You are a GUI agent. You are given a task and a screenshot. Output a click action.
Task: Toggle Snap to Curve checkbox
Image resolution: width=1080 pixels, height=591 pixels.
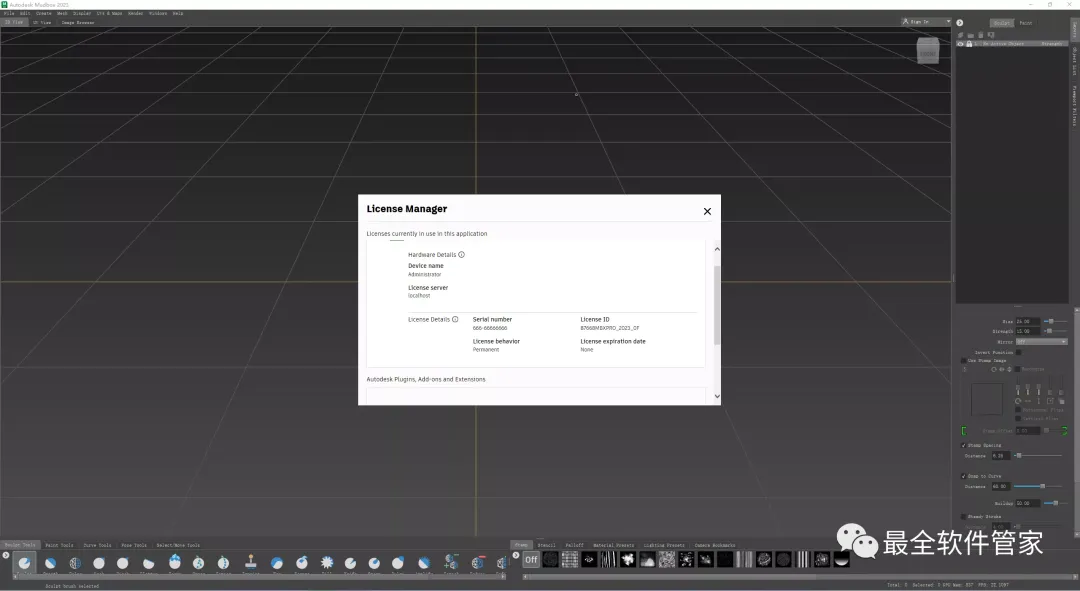964,476
